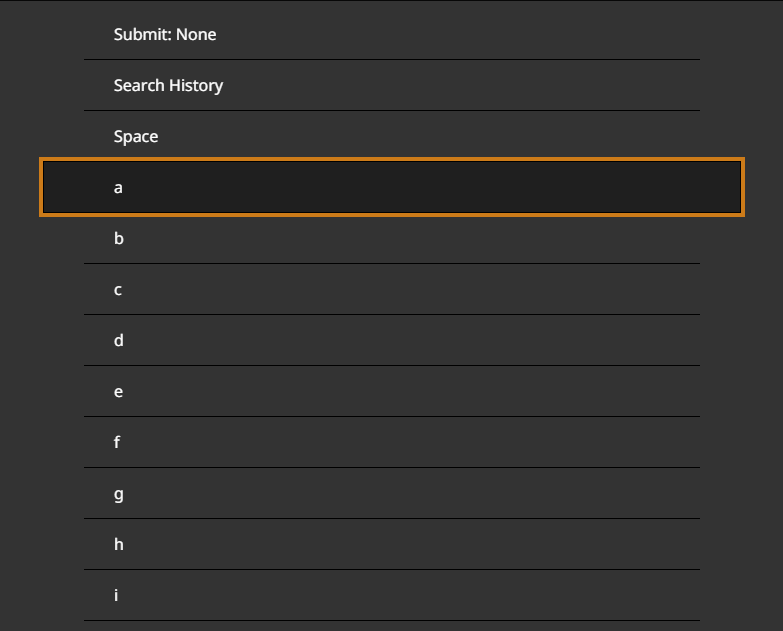Pick letter 'g' from the list

click(x=390, y=494)
